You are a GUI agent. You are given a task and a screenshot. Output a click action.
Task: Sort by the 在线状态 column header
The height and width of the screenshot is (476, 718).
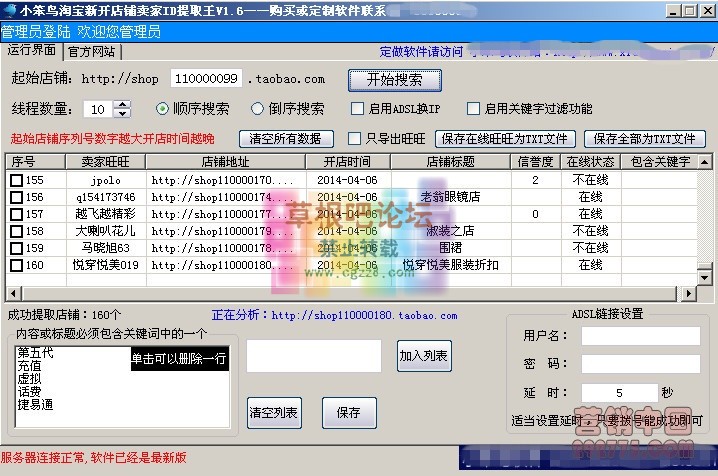[x=590, y=162]
